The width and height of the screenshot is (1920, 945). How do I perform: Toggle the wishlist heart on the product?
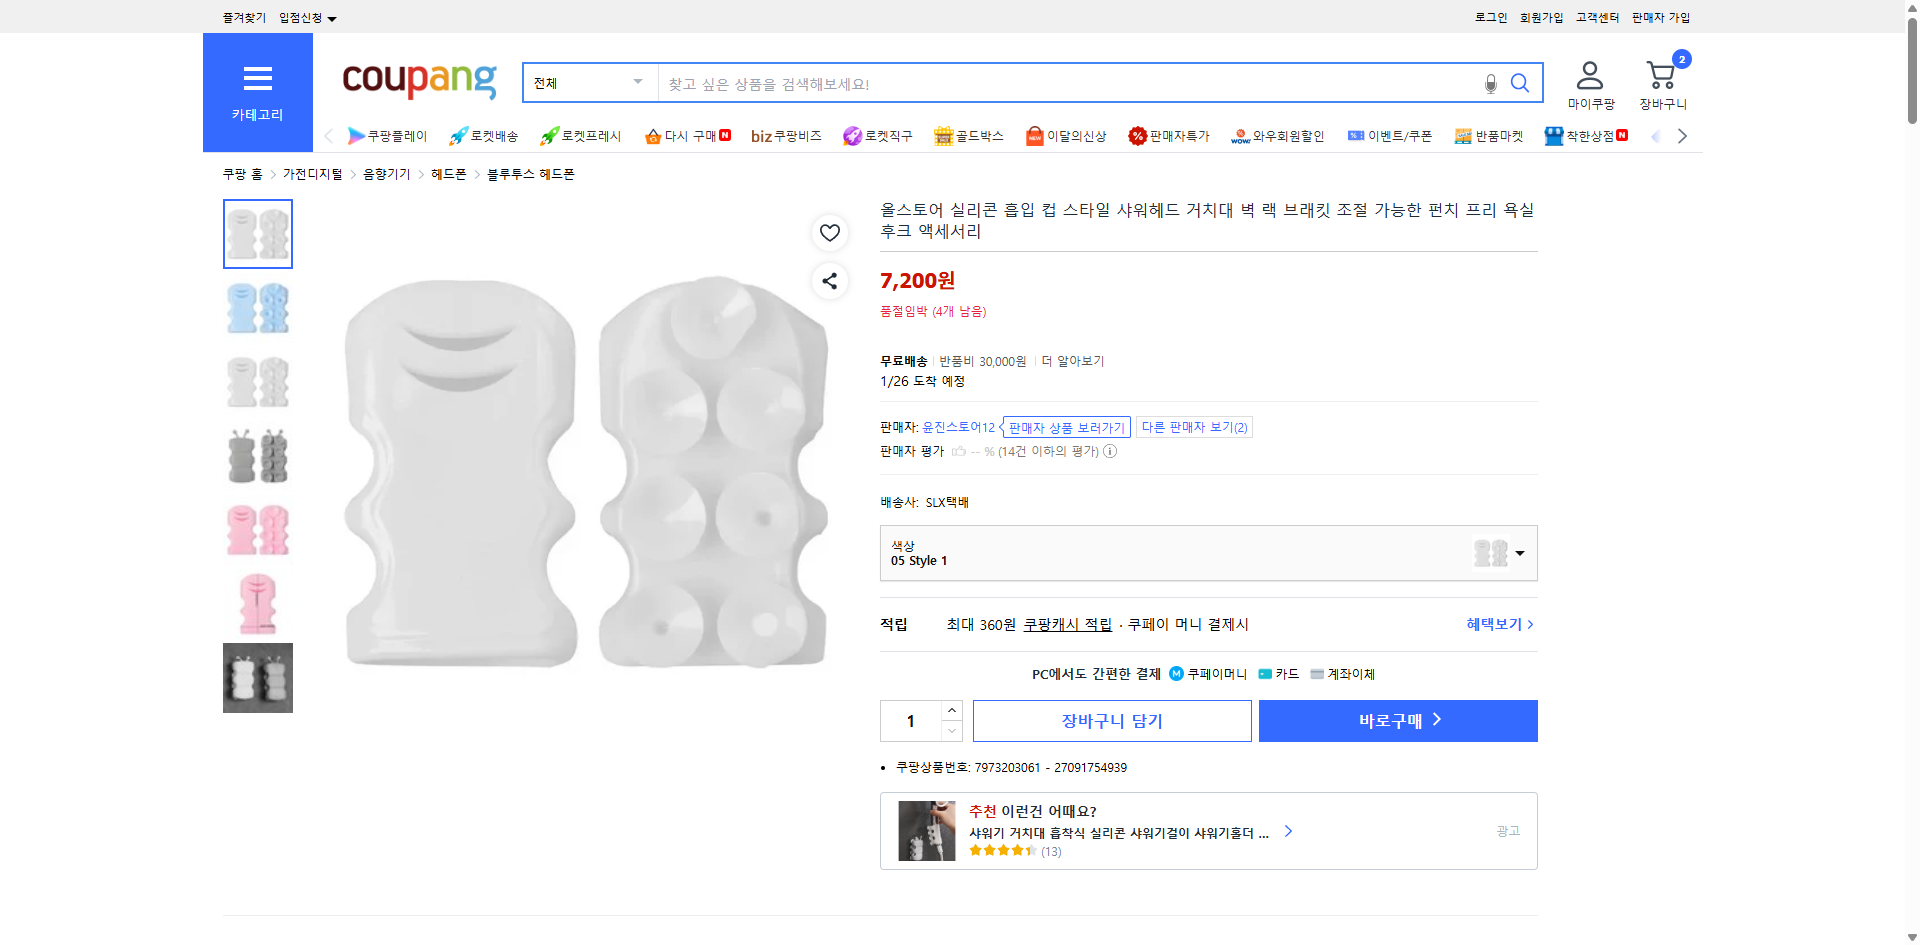(829, 233)
